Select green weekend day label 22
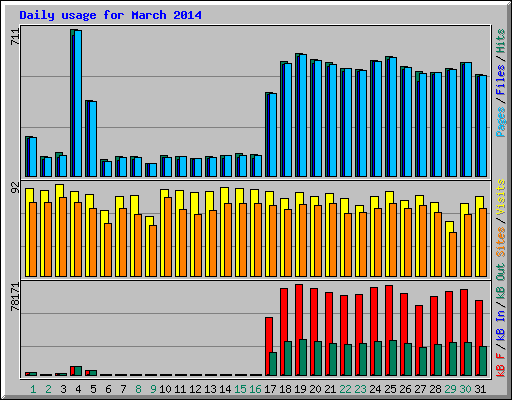This screenshot has height=400, width=512. pos(345,389)
